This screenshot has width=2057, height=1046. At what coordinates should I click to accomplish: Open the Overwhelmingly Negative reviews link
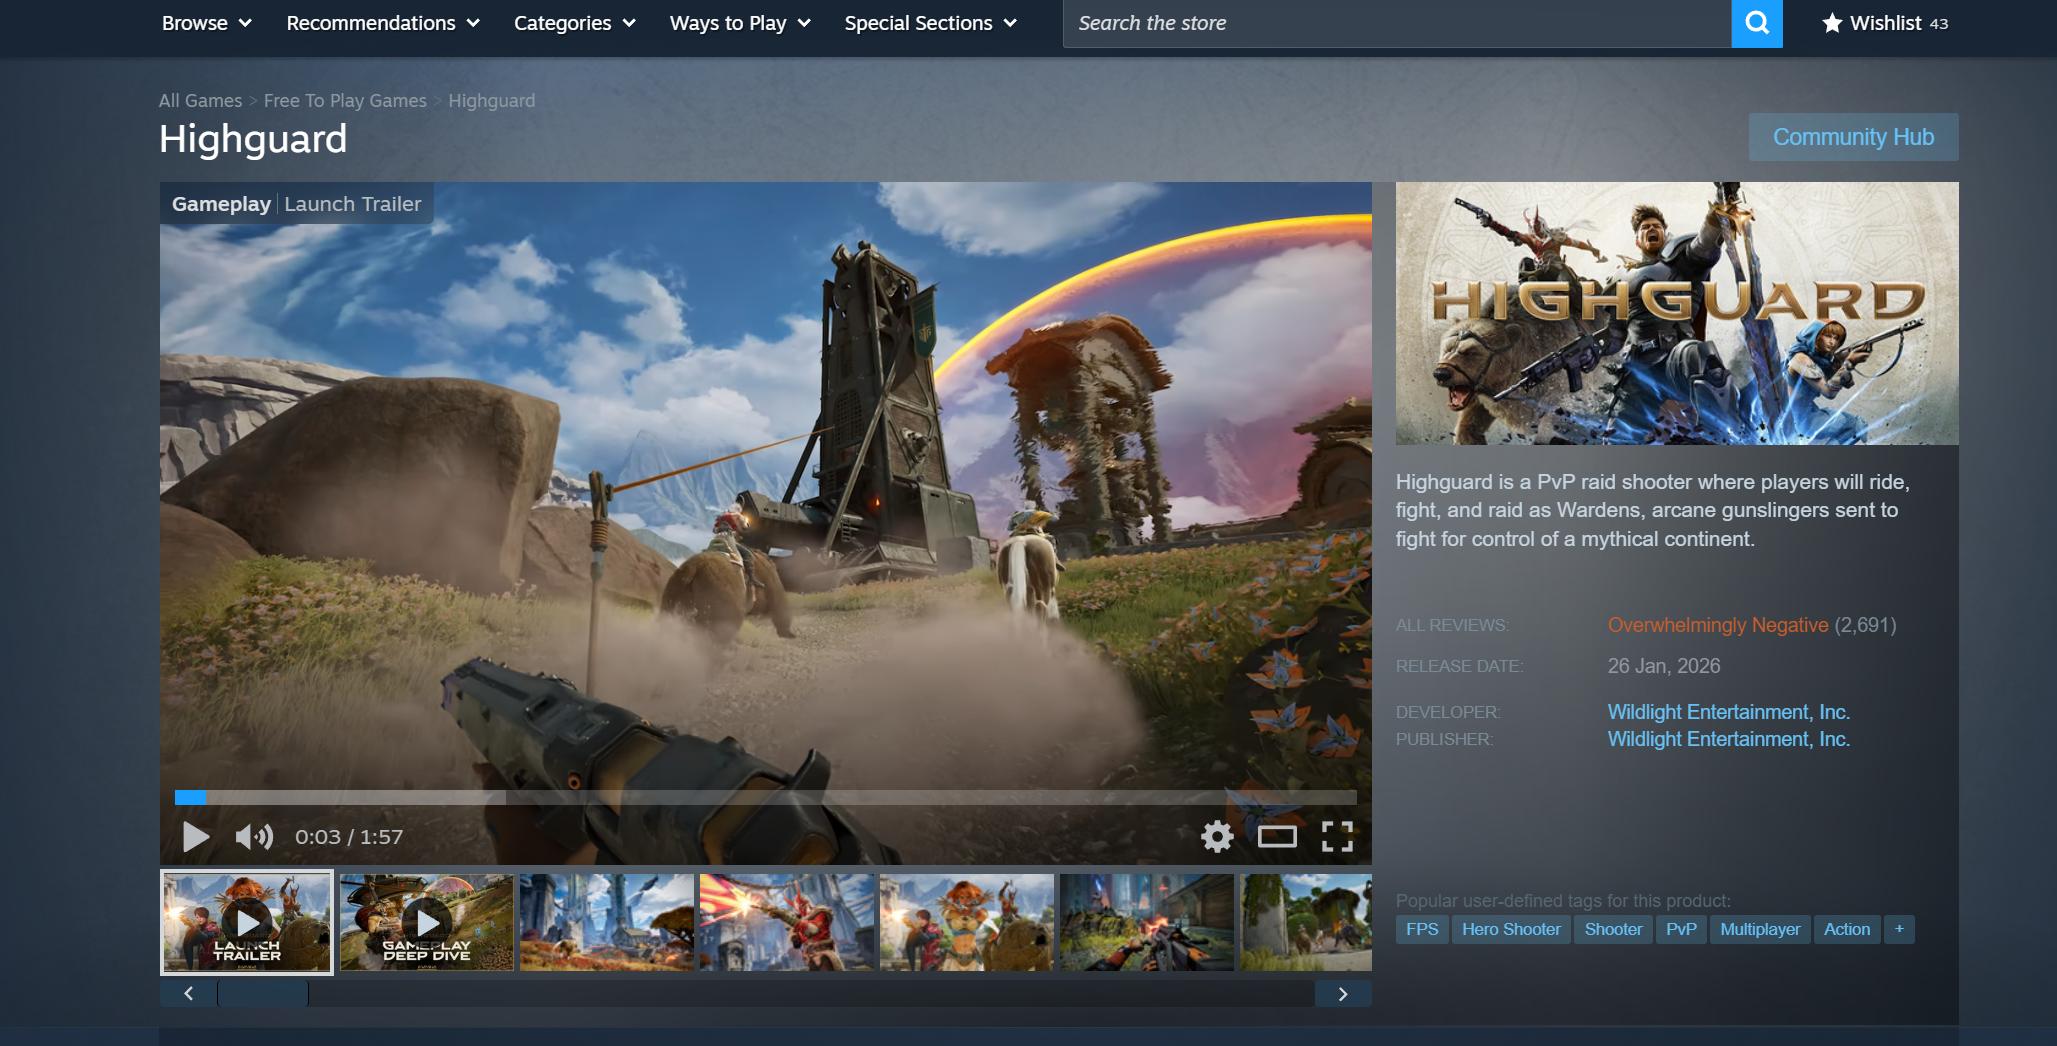click(x=1718, y=625)
